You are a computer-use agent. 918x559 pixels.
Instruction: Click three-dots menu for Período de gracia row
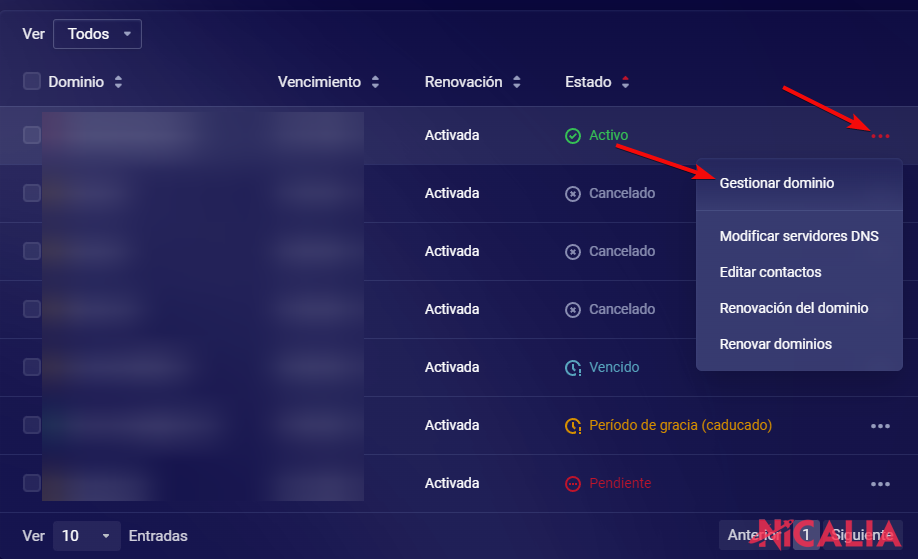point(880,426)
